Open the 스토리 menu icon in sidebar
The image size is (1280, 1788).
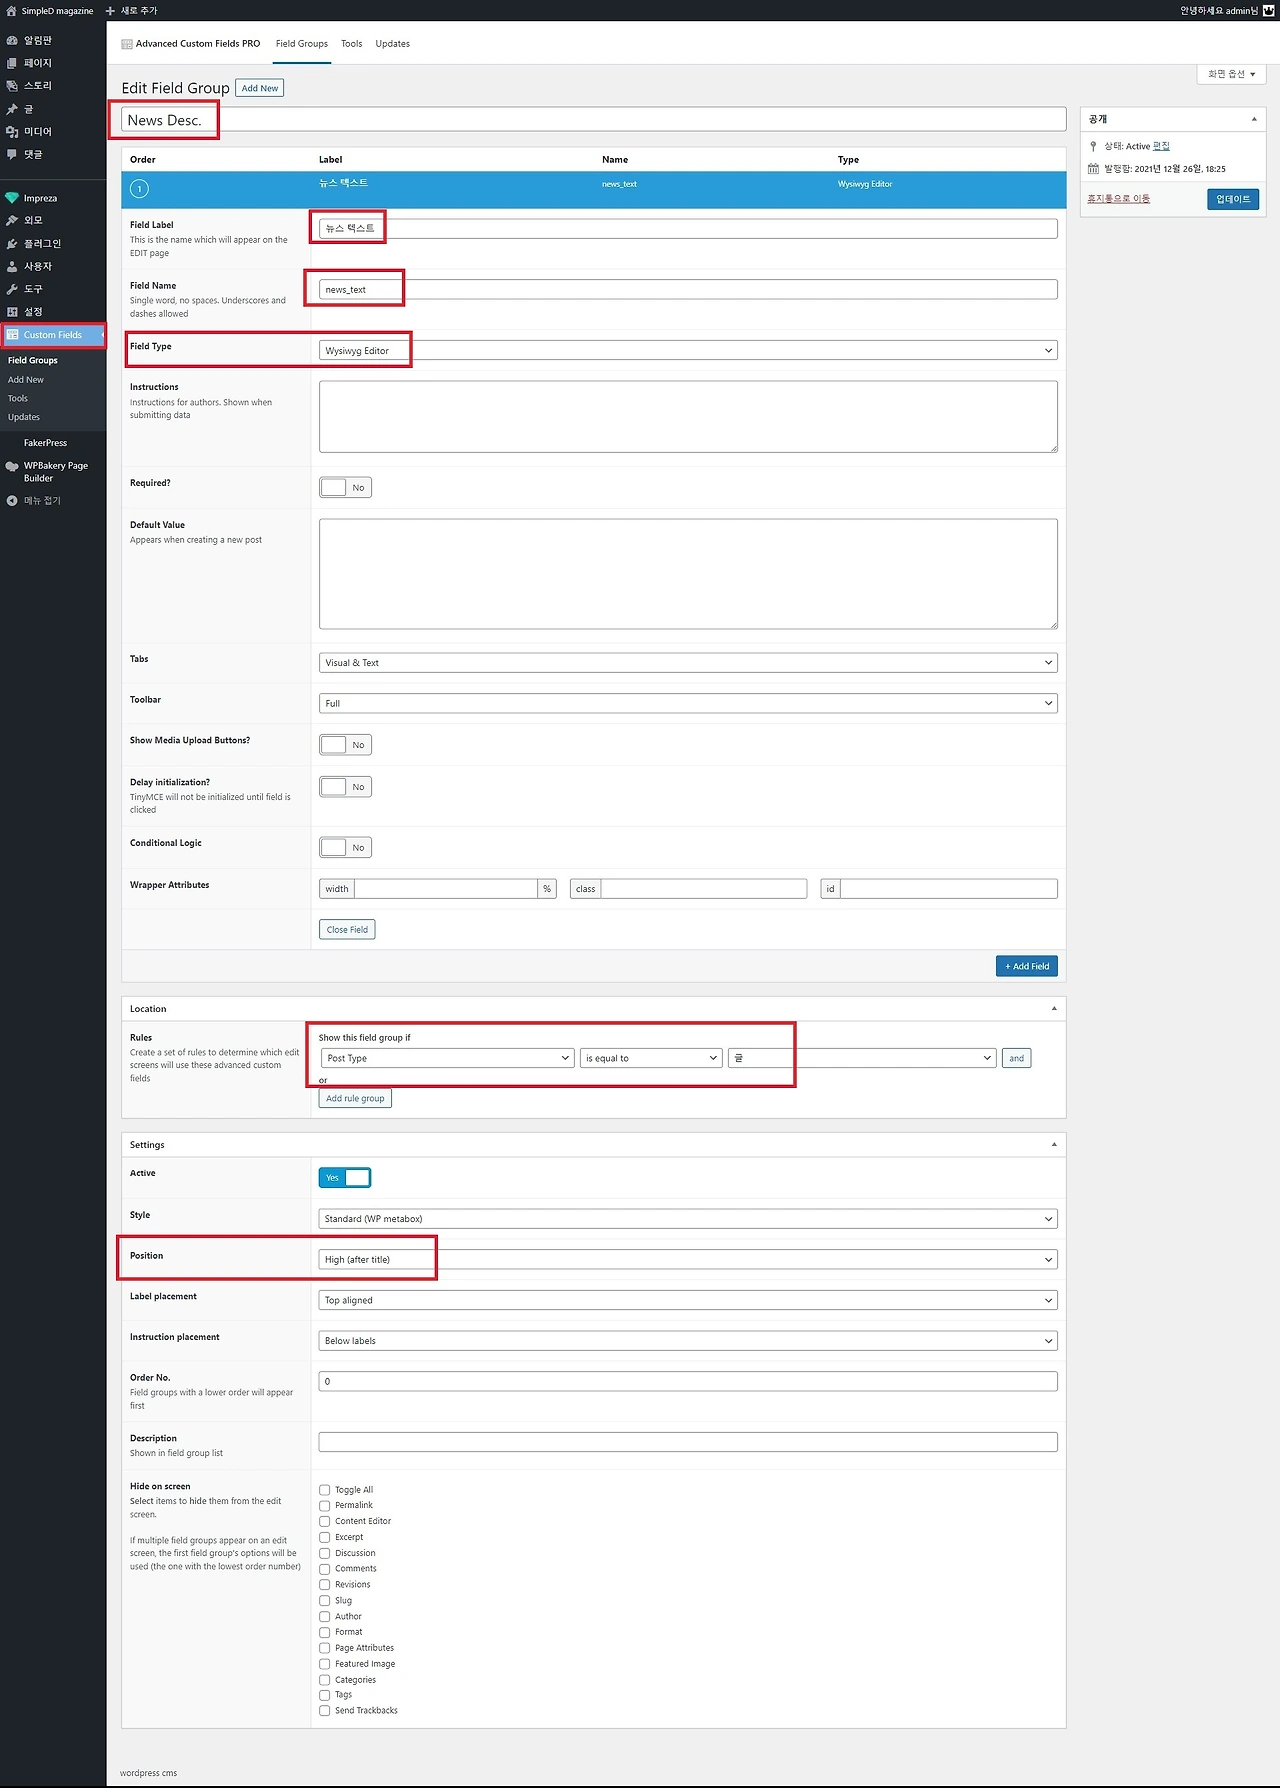12,86
